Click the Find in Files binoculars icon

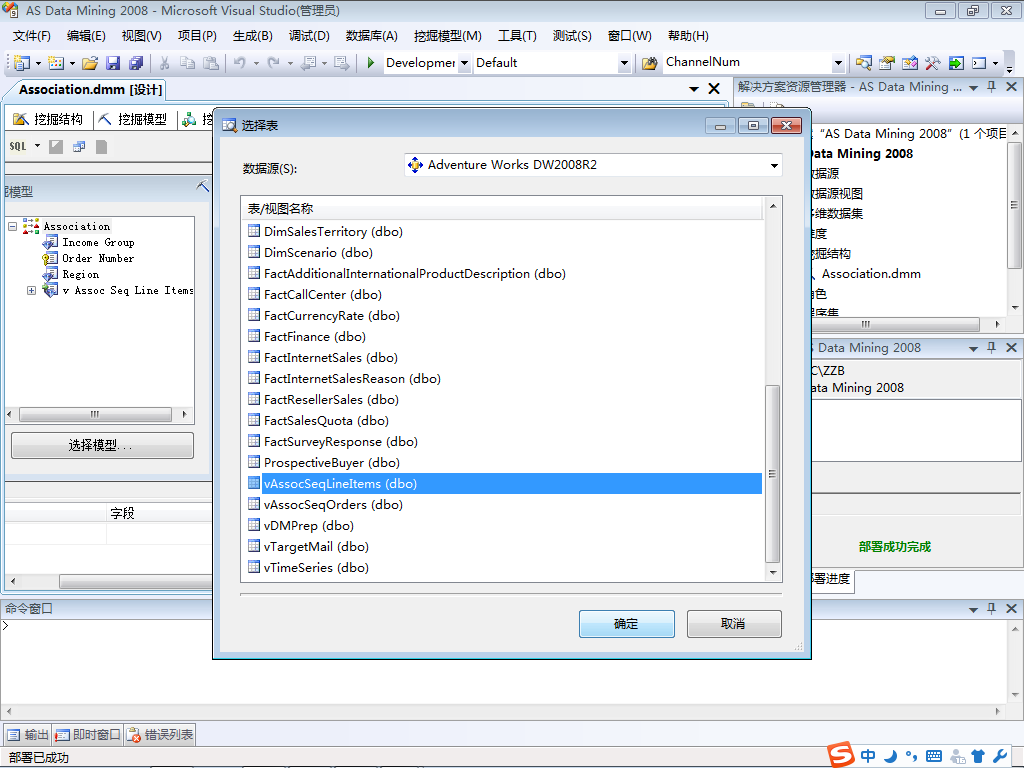click(x=649, y=63)
